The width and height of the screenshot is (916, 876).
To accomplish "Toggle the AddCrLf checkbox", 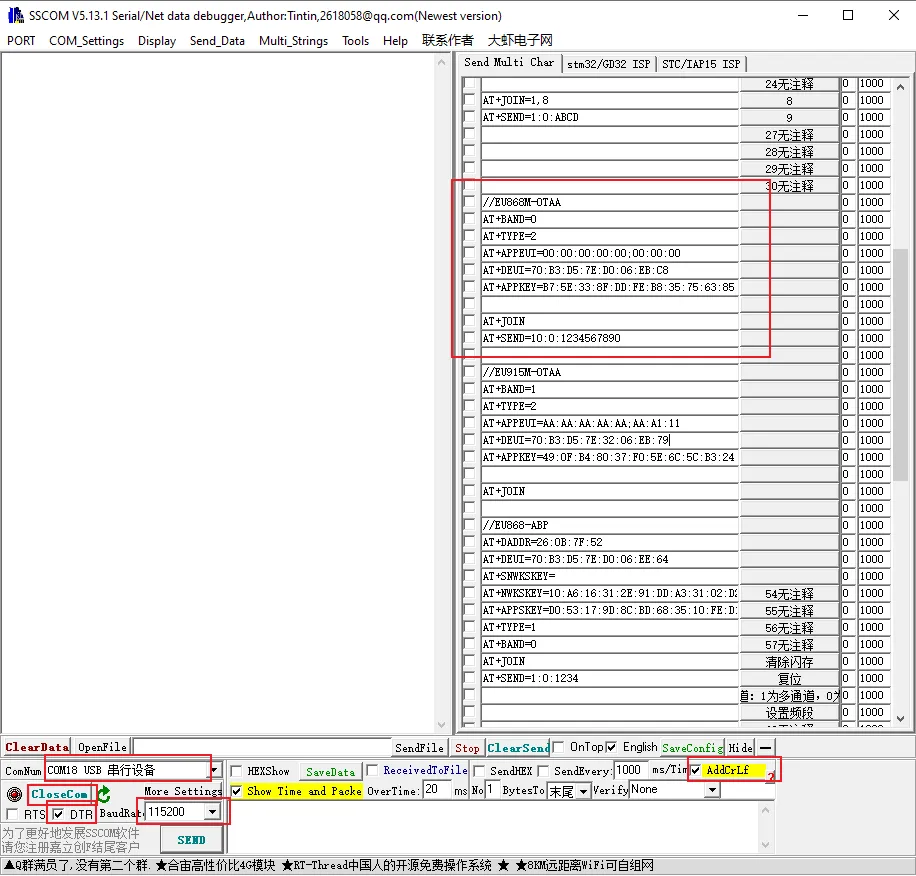I will [x=696, y=770].
